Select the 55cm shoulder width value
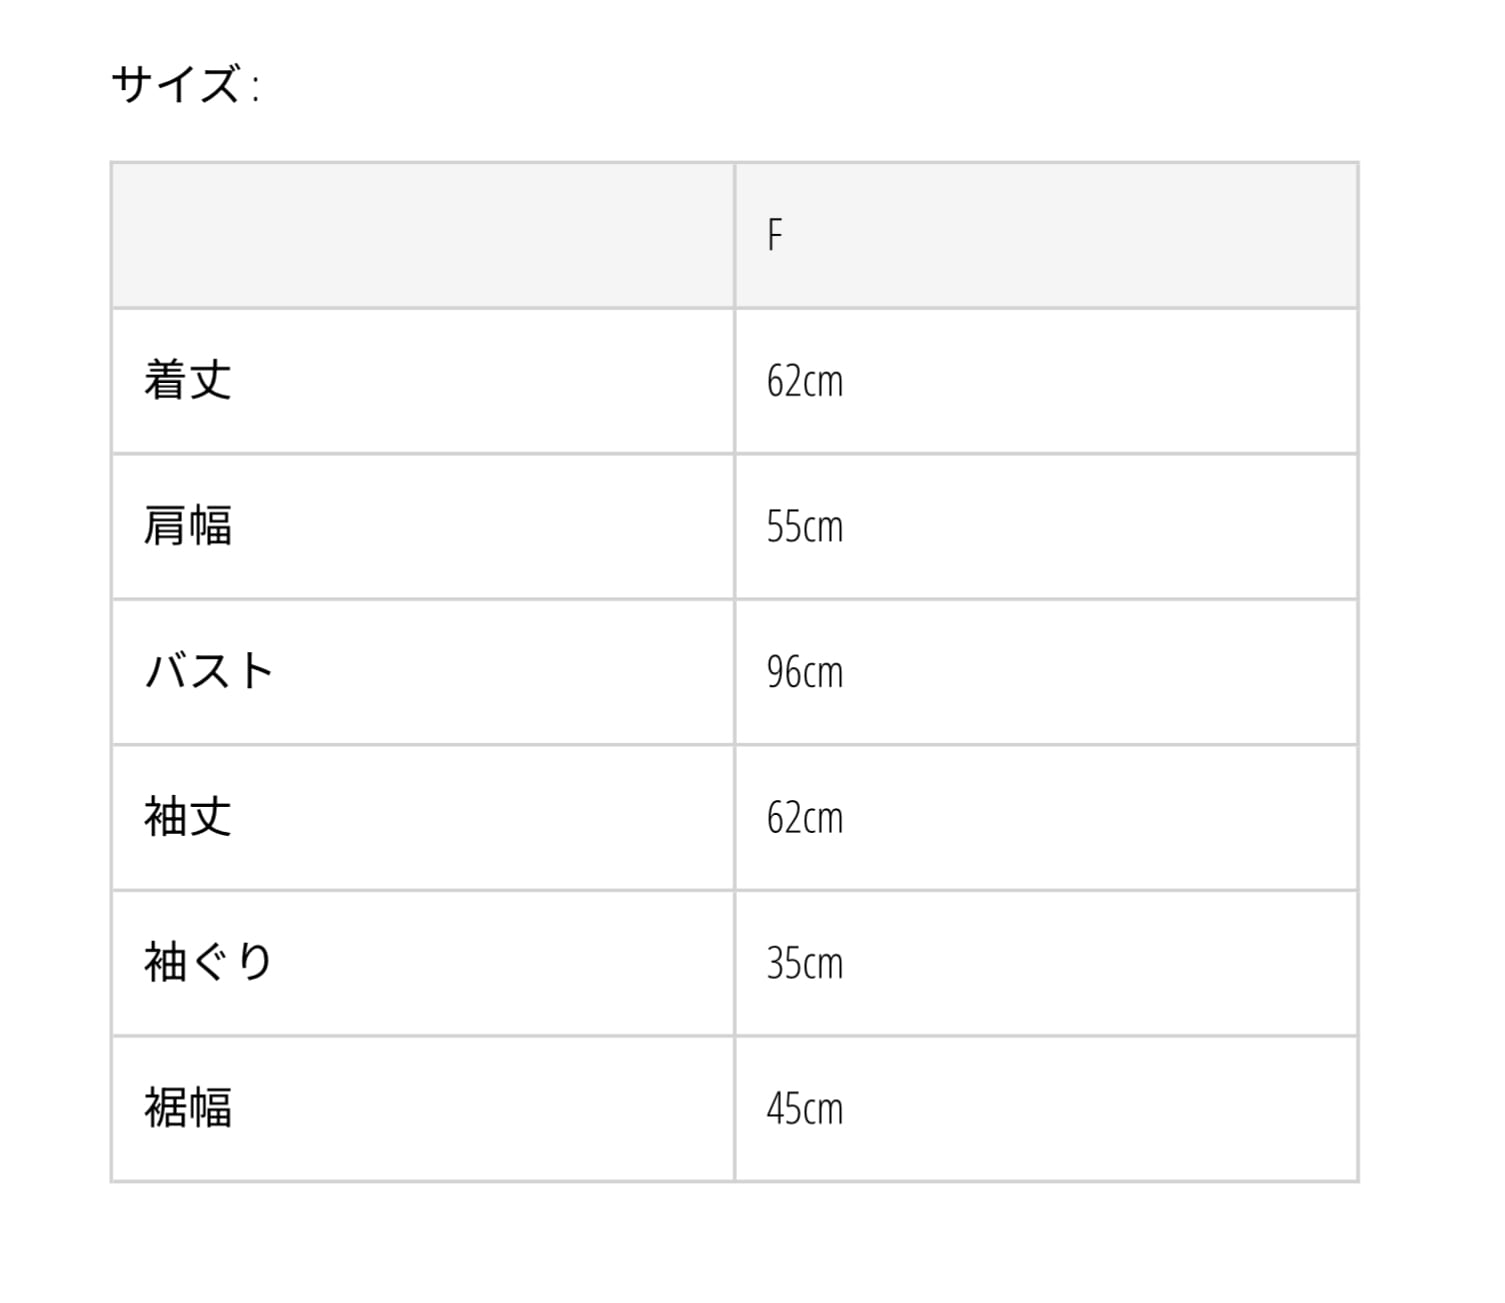 click(x=804, y=527)
